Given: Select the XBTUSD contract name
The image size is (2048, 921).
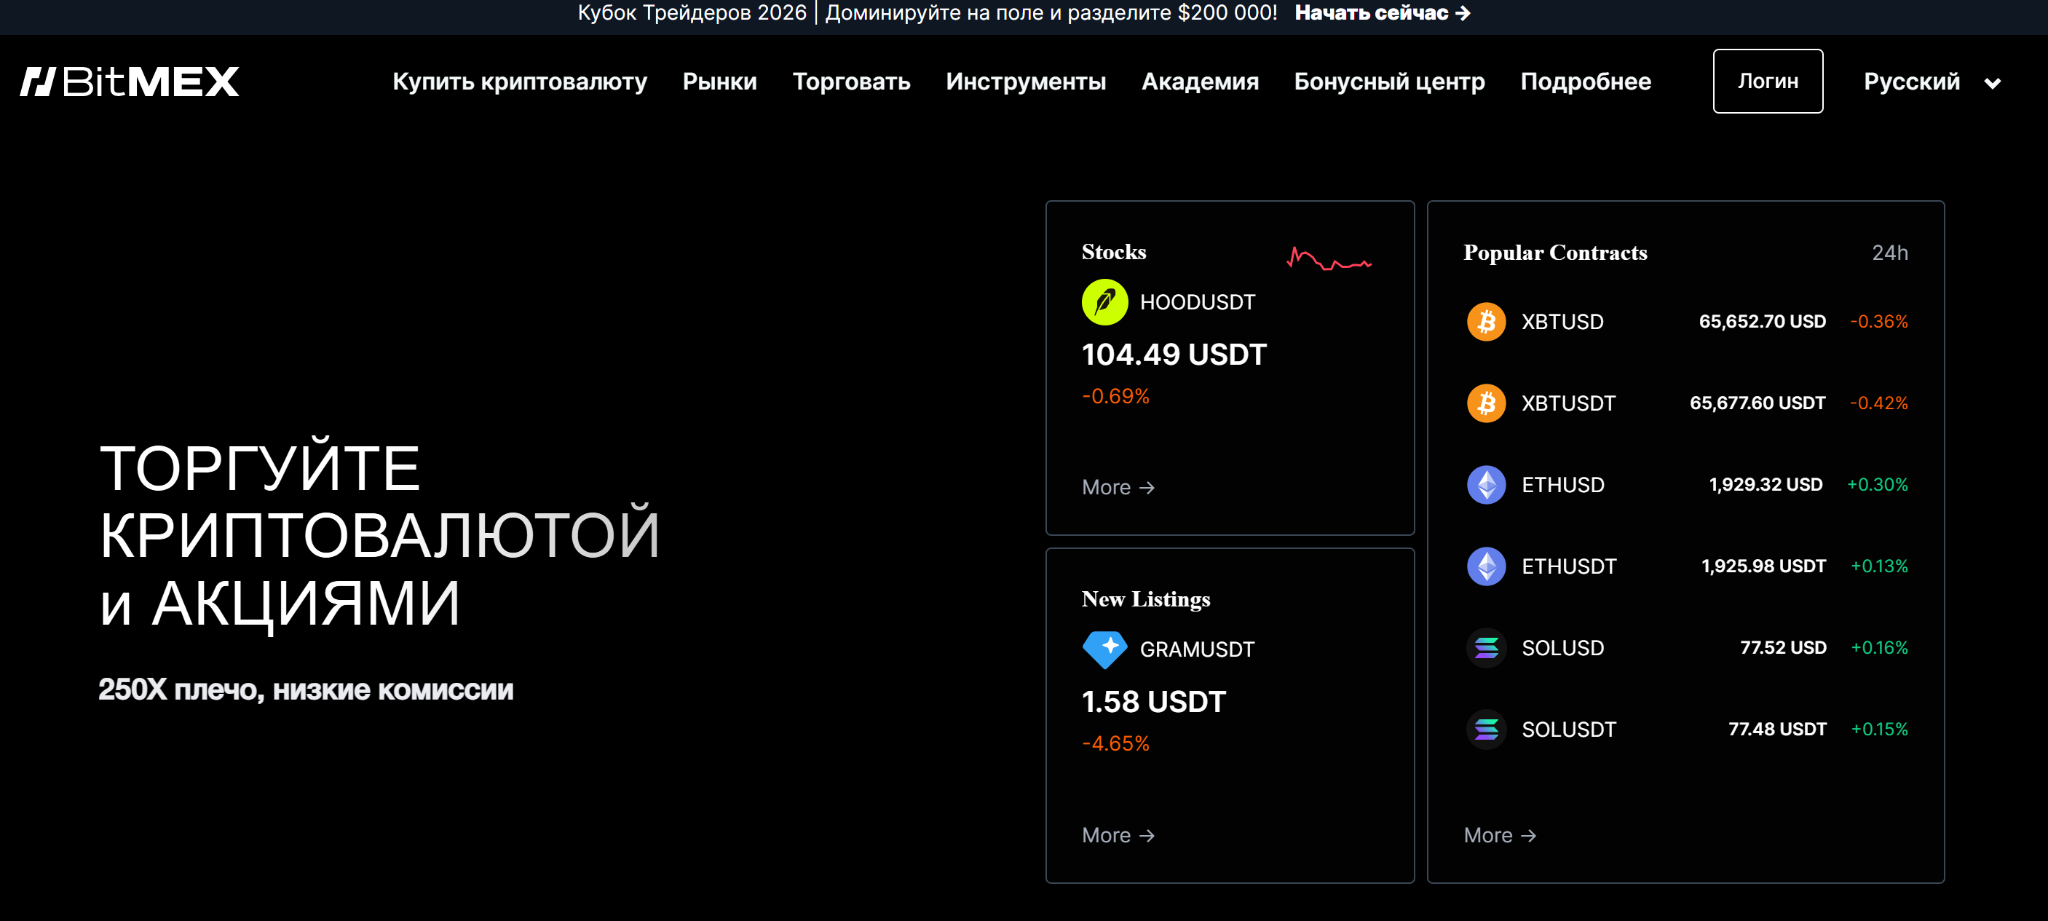Looking at the screenshot, I should point(1563,322).
